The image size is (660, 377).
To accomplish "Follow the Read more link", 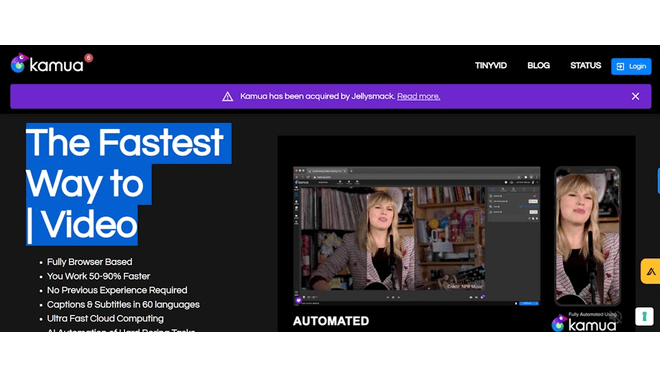I will 418,96.
